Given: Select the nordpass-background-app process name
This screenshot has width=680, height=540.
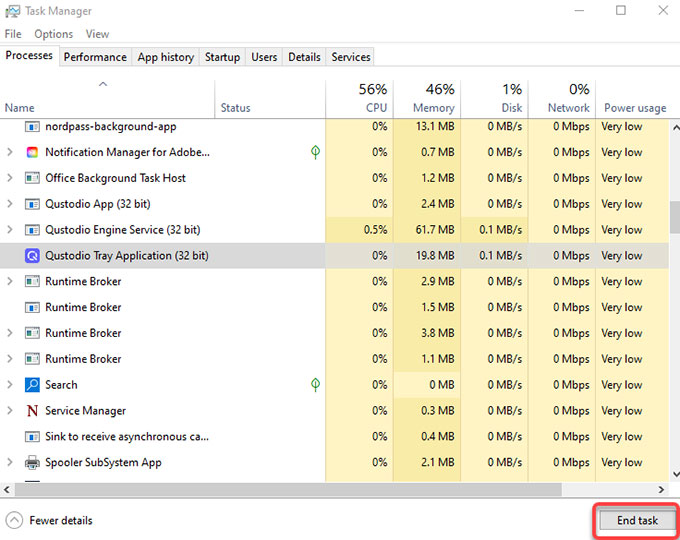Looking at the screenshot, I should point(111,127).
